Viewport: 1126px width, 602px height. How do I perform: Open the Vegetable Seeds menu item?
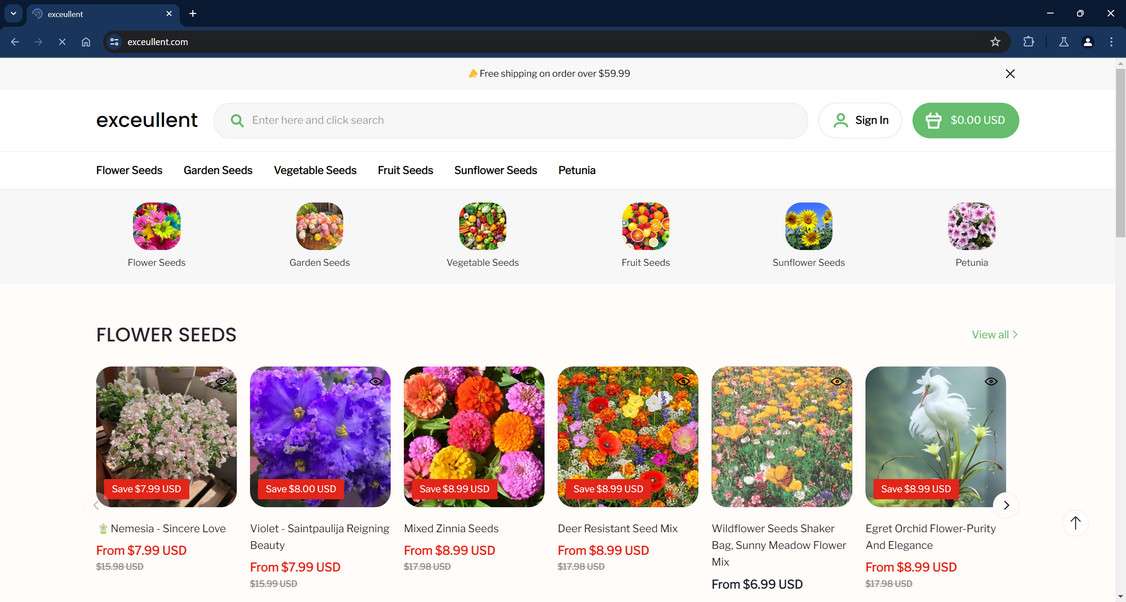tap(315, 170)
